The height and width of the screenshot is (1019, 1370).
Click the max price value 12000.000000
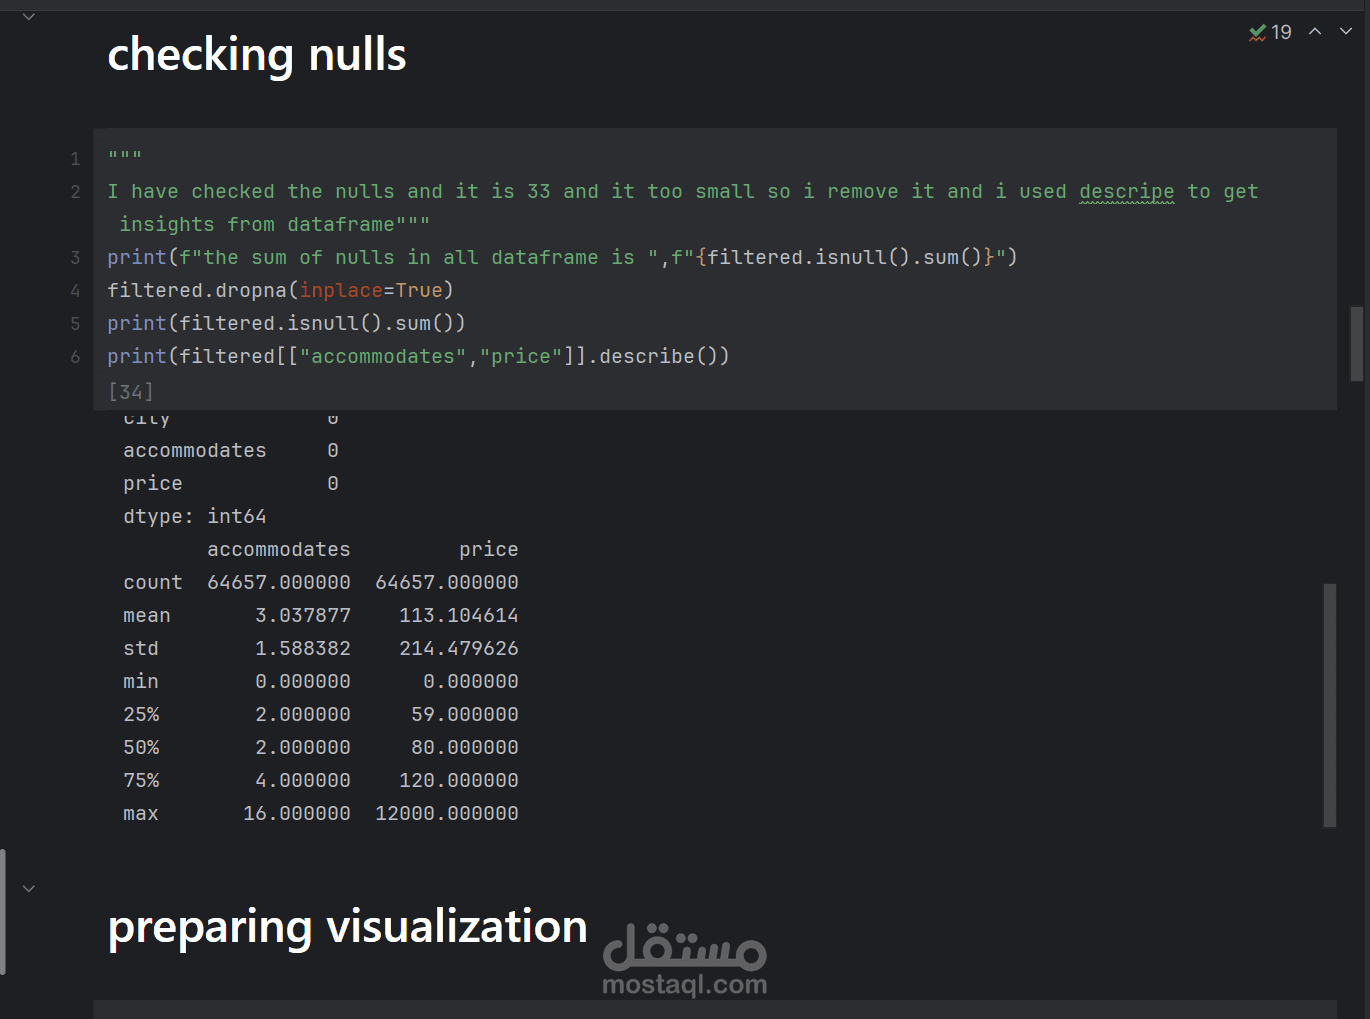tap(446, 814)
